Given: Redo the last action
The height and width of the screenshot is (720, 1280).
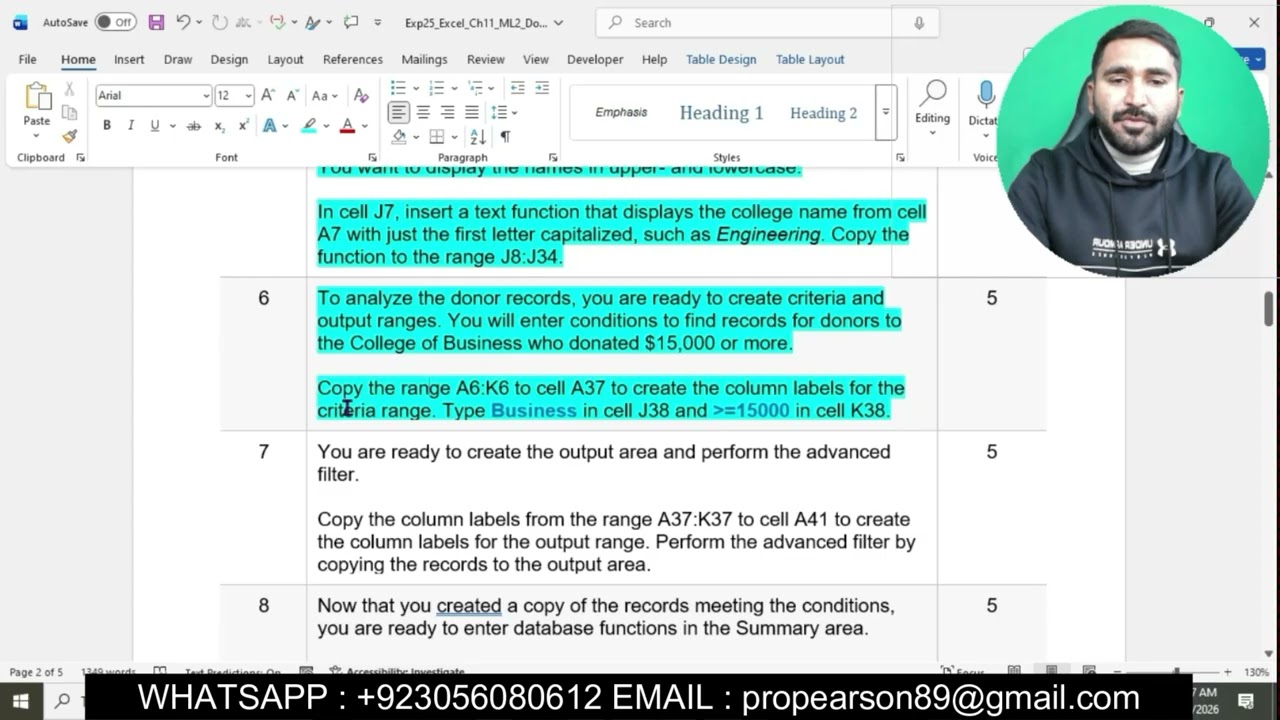Looking at the screenshot, I should click(x=220, y=22).
